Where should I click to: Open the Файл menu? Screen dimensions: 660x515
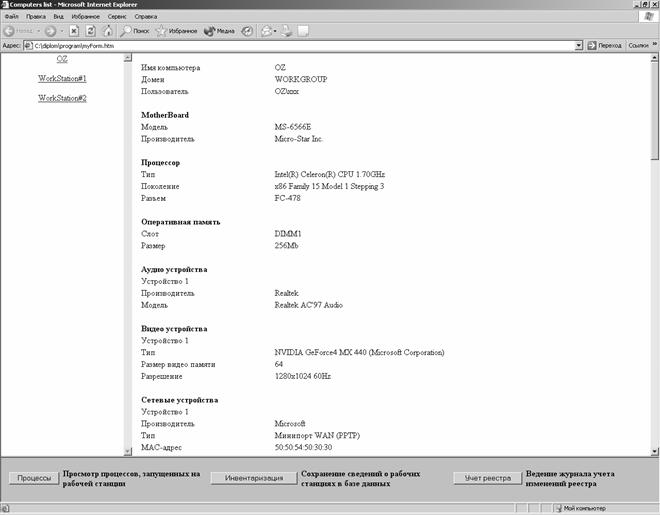pyautogui.click(x=11, y=17)
